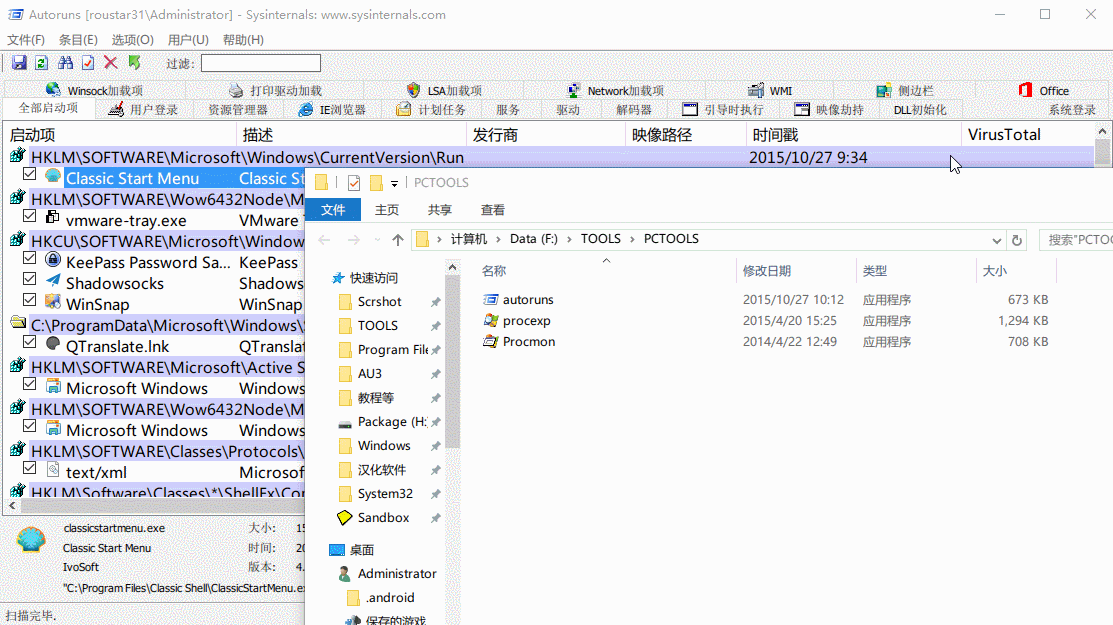Select the autoruns application icon in Explorer
The height and width of the screenshot is (625, 1113).
[490, 300]
